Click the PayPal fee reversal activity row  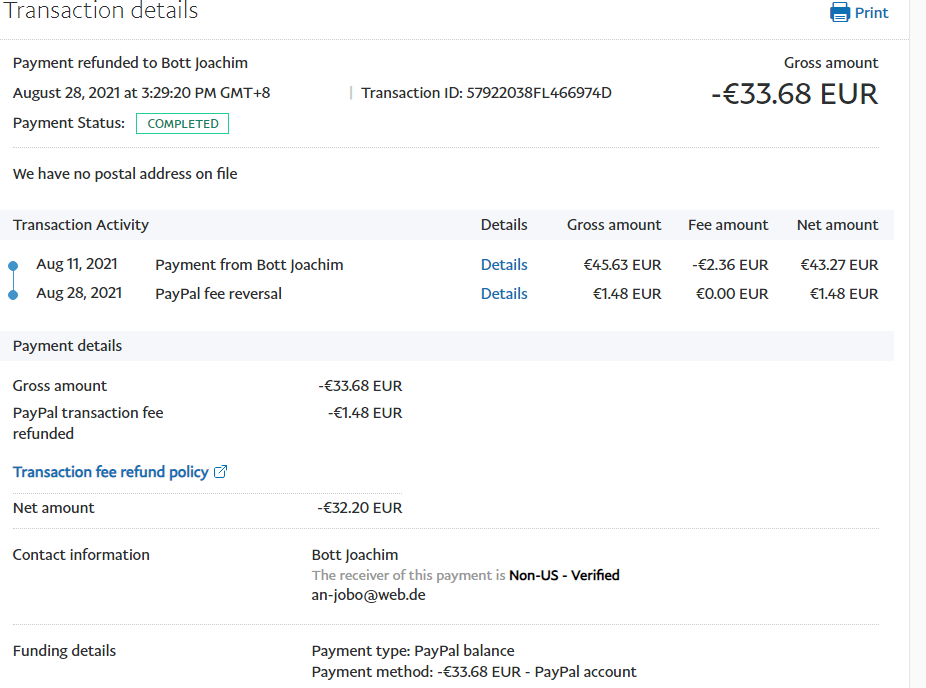pyautogui.click(x=218, y=294)
